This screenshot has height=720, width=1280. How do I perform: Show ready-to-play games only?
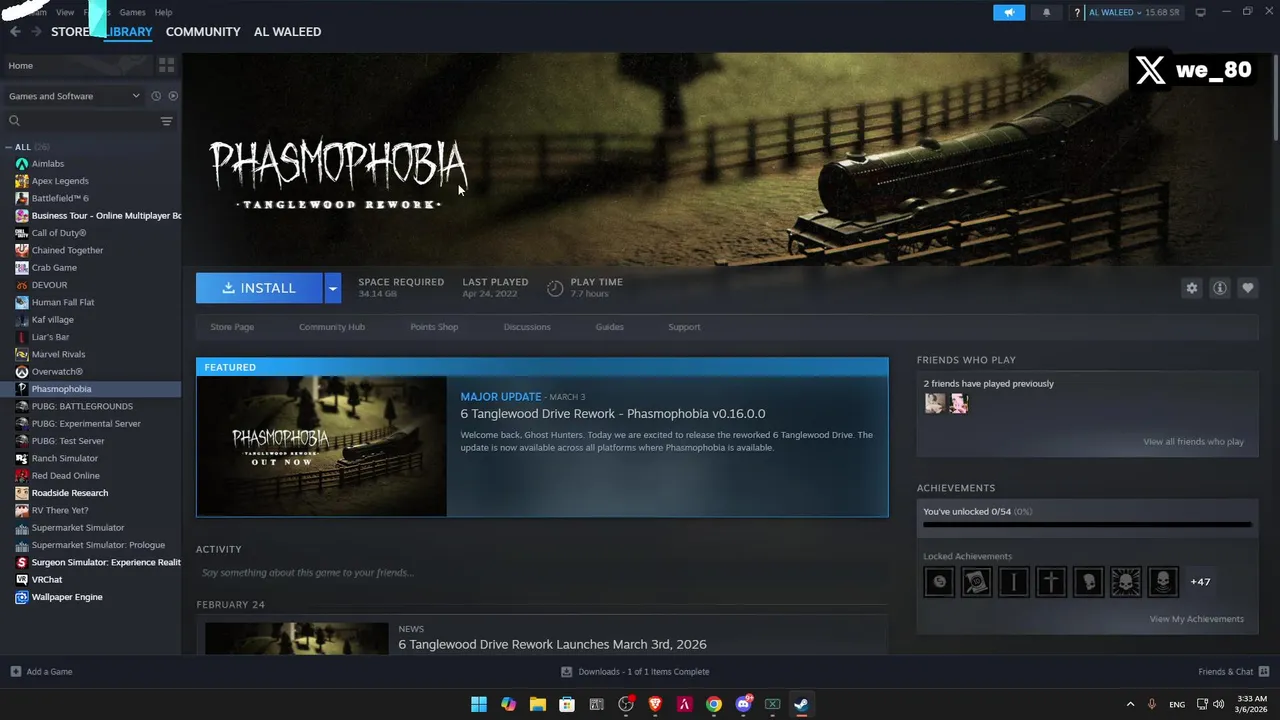pos(173,96)
